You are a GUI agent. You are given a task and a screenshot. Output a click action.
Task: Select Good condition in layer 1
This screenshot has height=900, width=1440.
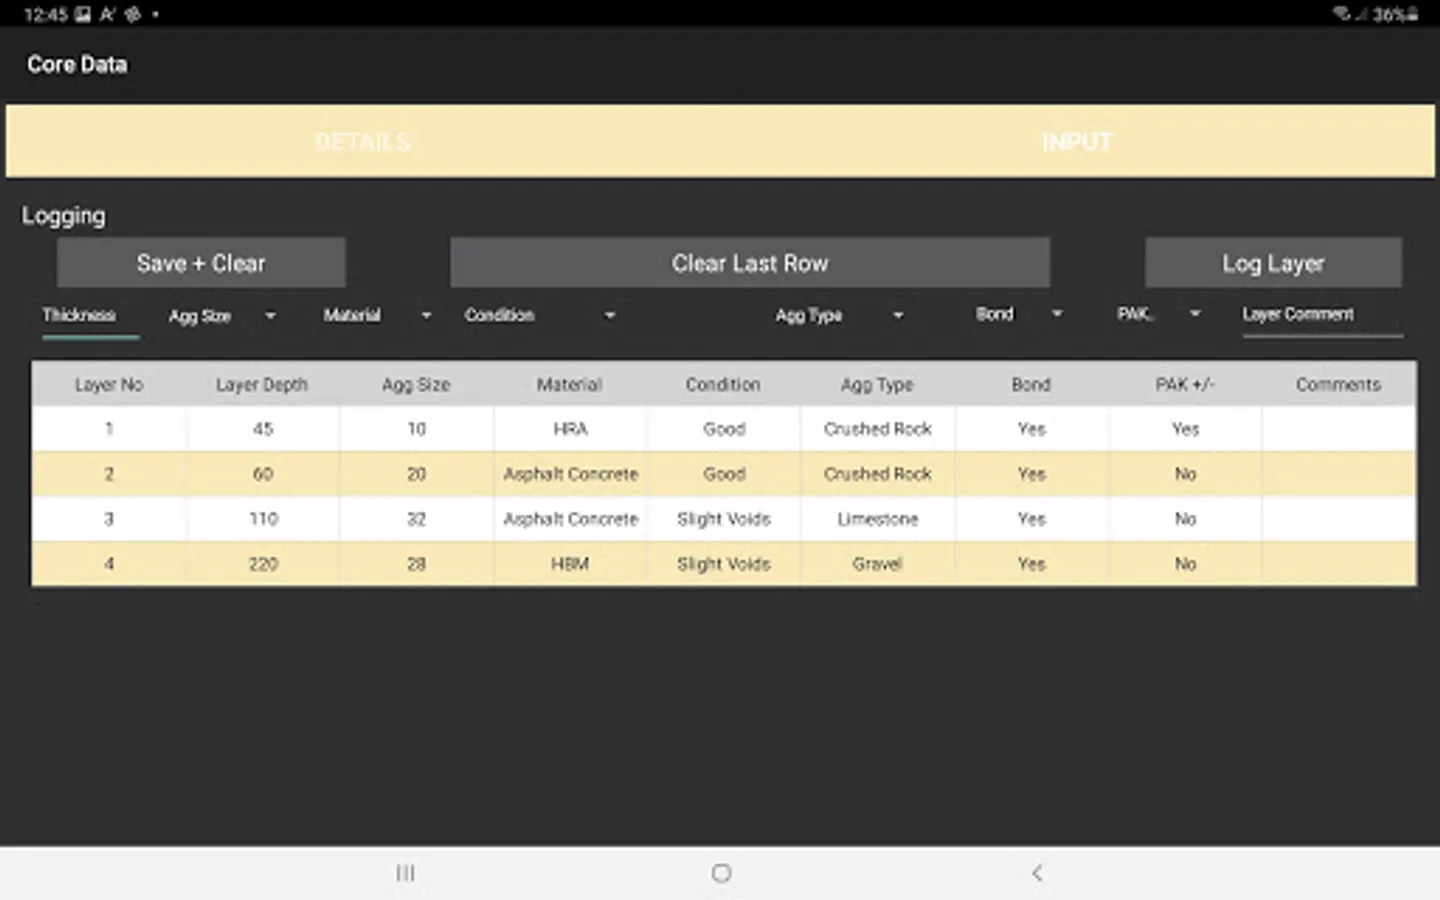click(724, 429)
